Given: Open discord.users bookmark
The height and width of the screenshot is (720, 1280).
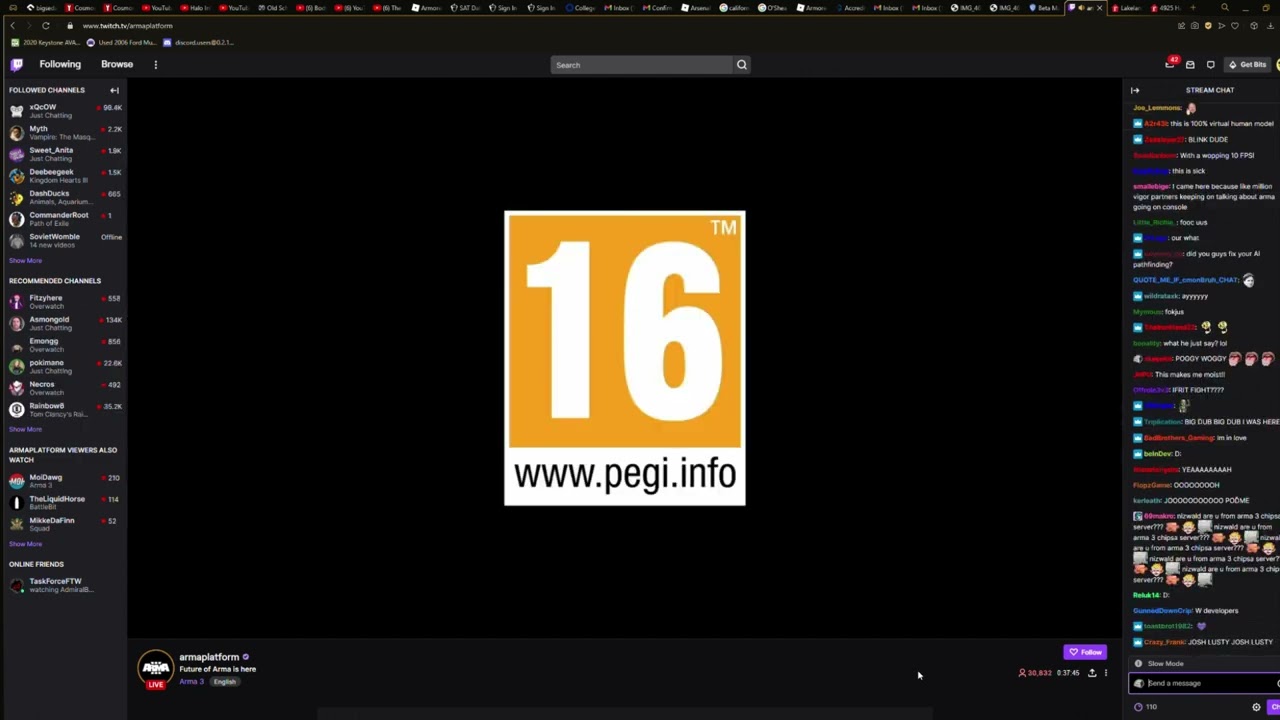Looking at the screenshot, I should 198,43.
